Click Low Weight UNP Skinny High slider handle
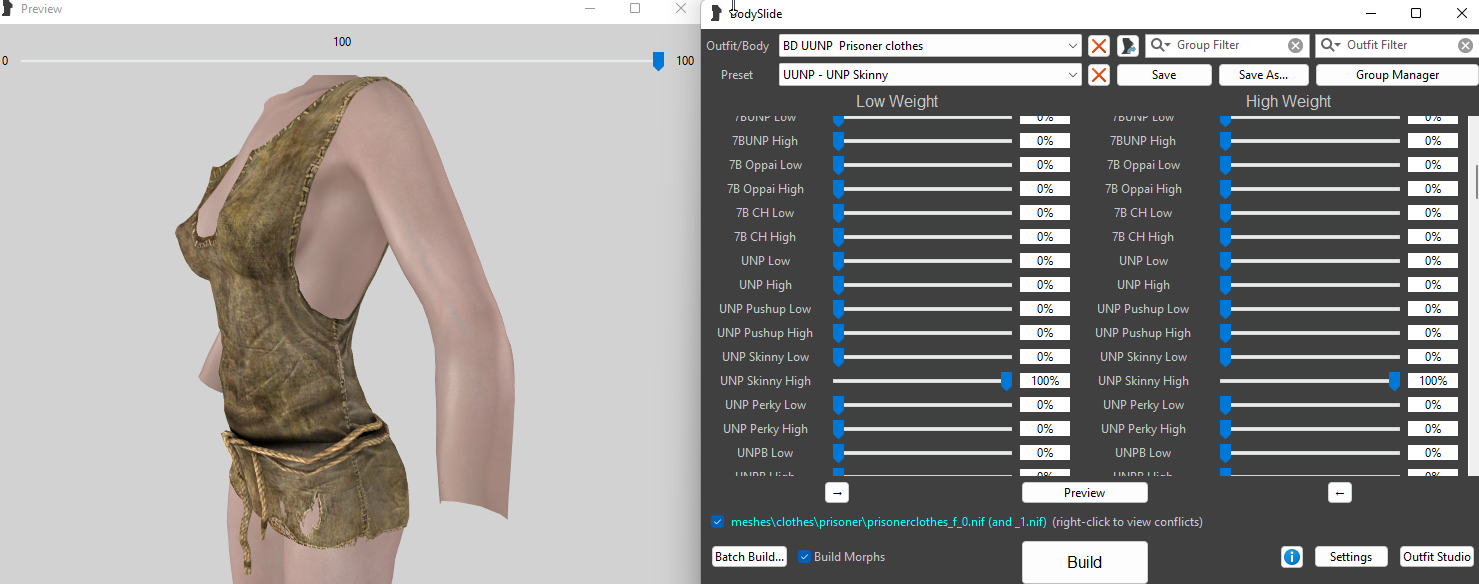This screenshot has height=584, width=1479. [1006, 381]
